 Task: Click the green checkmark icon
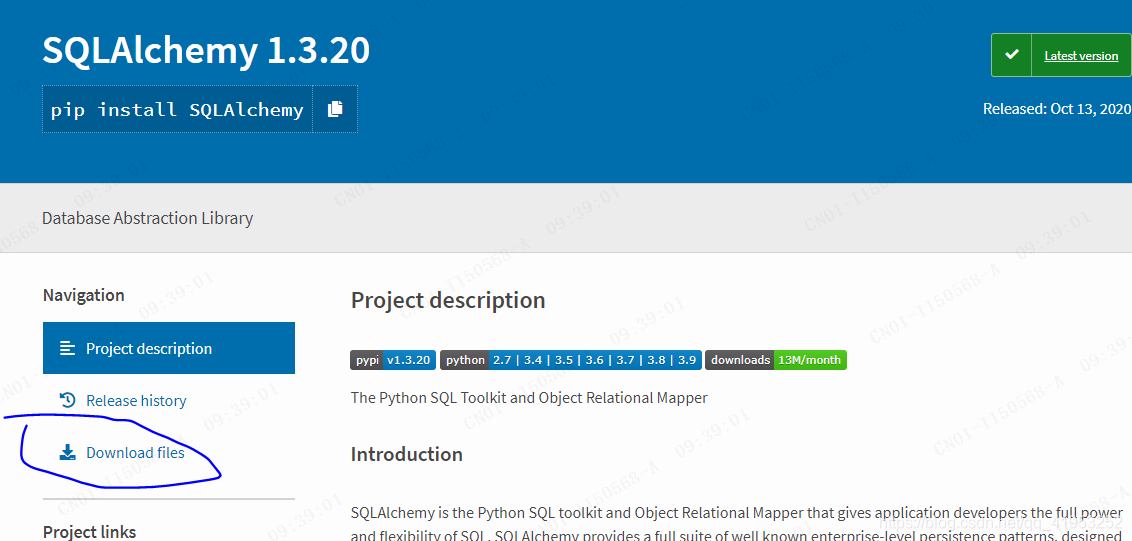pyautogui.click(x=1012, y=55)
